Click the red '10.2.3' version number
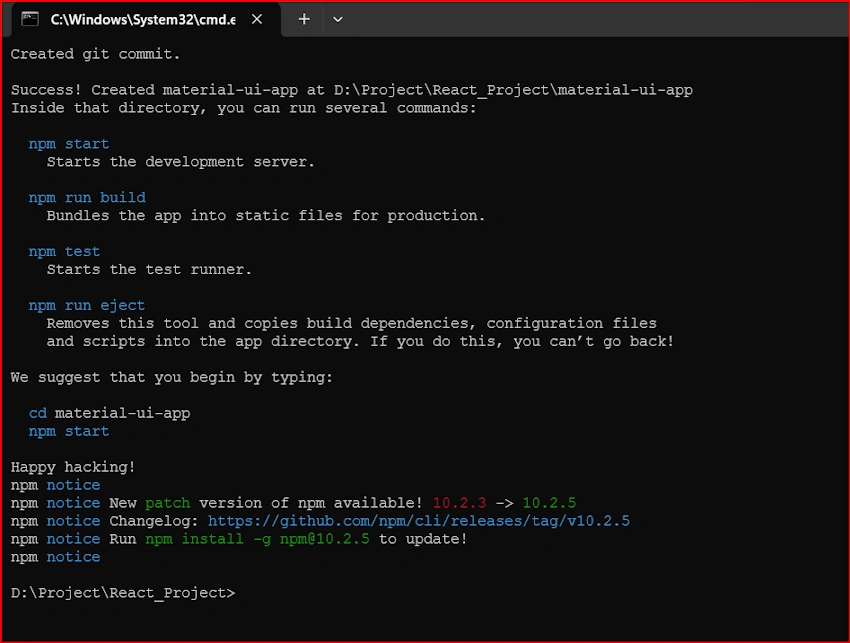This screenshot has height=643, width=850. click(x=459, y=503)
